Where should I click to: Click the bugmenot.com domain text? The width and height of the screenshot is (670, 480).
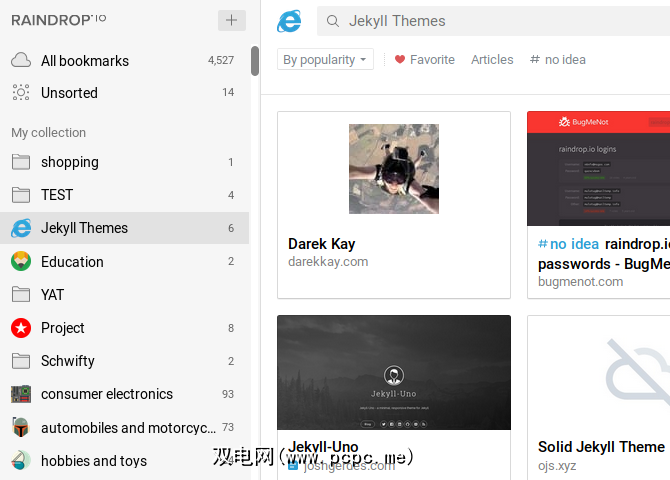pos(580,282)
